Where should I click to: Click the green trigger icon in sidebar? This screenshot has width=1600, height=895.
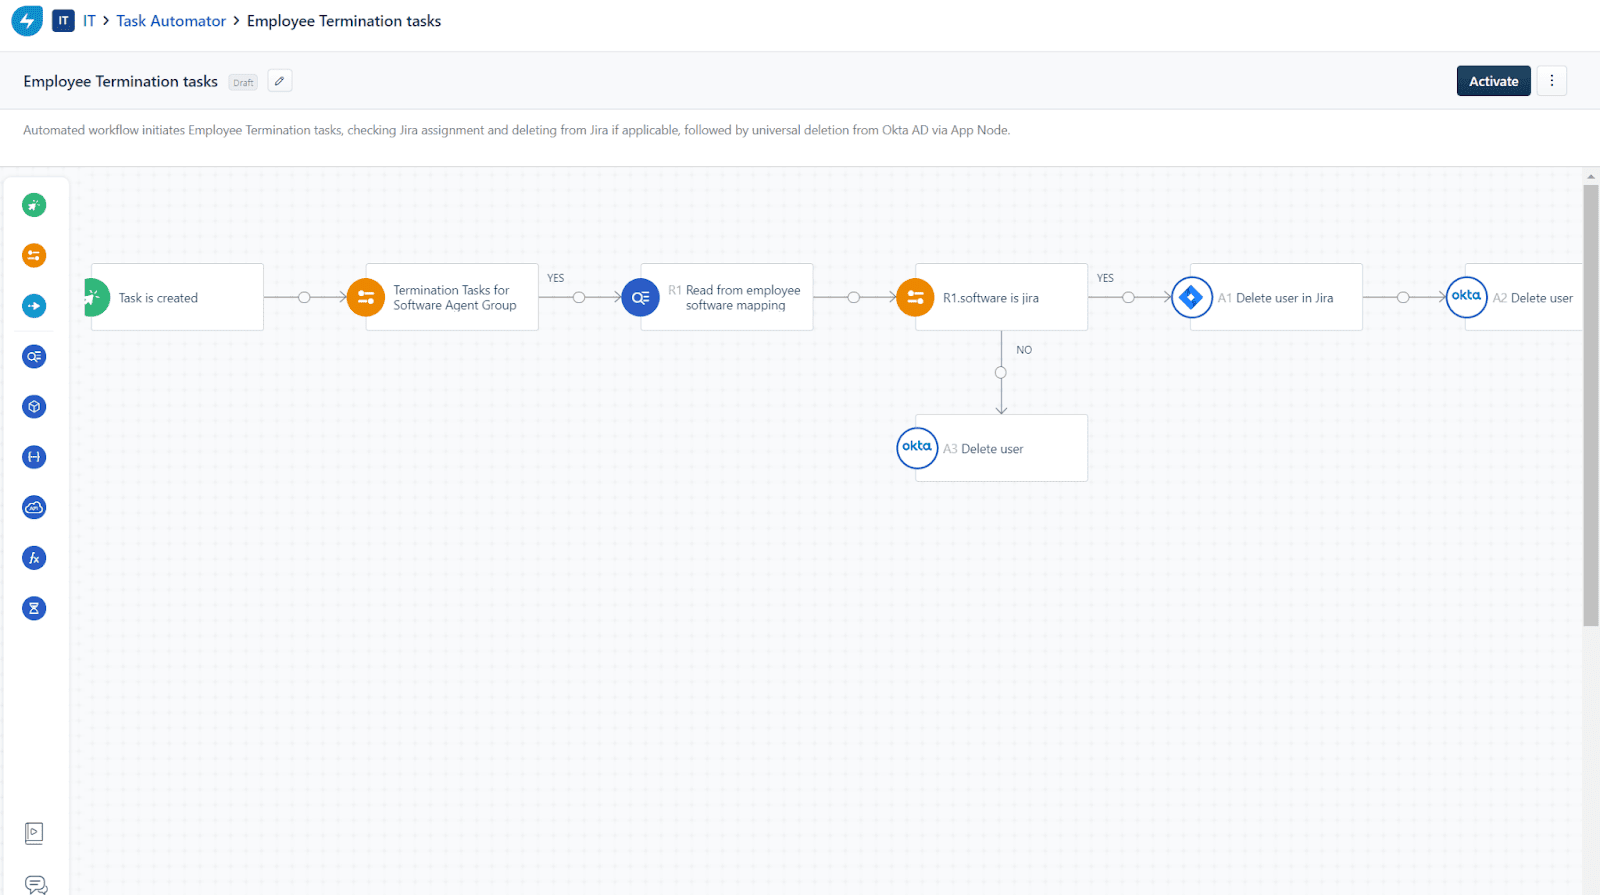pyautogui.click(x=34, y=205)
